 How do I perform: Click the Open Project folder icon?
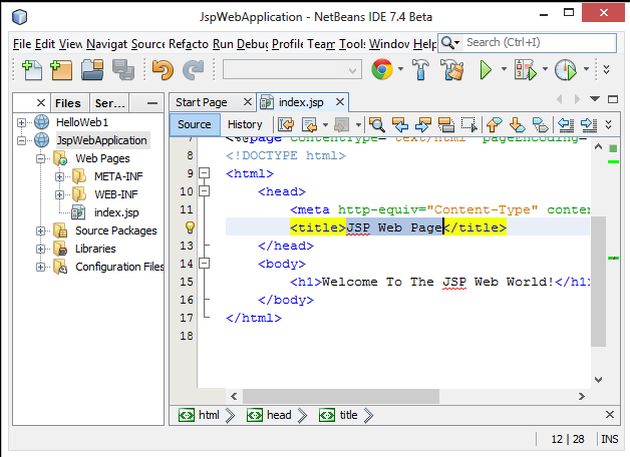pos(92,70)
